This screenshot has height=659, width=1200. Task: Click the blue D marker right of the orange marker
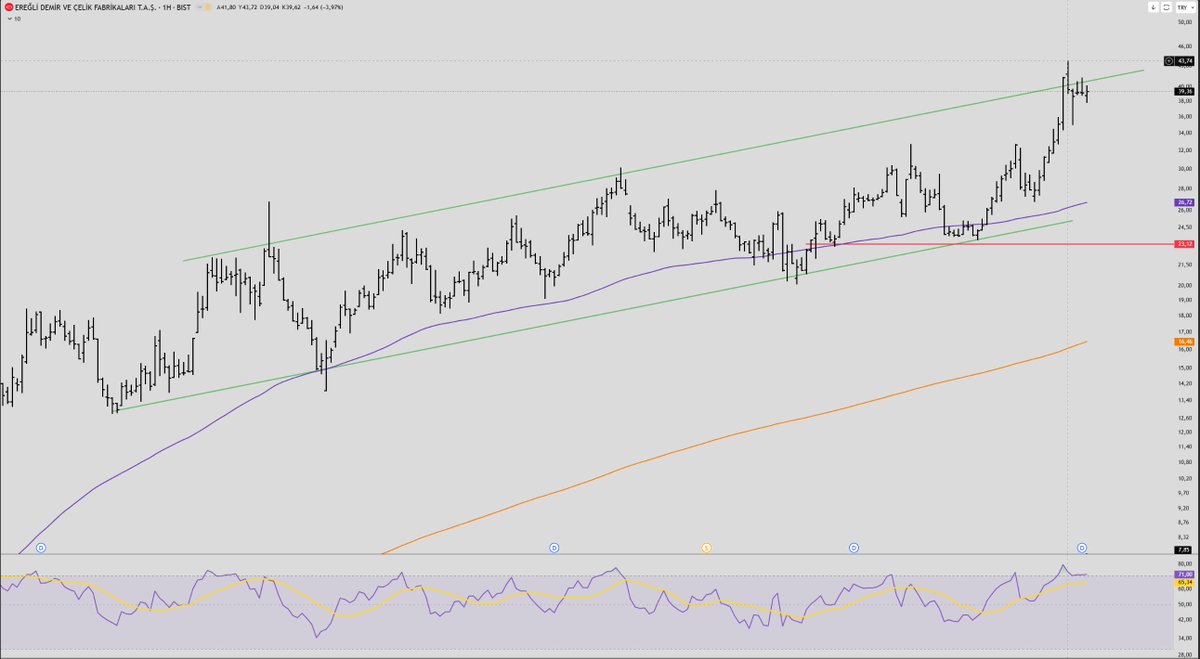click(854, 548)
